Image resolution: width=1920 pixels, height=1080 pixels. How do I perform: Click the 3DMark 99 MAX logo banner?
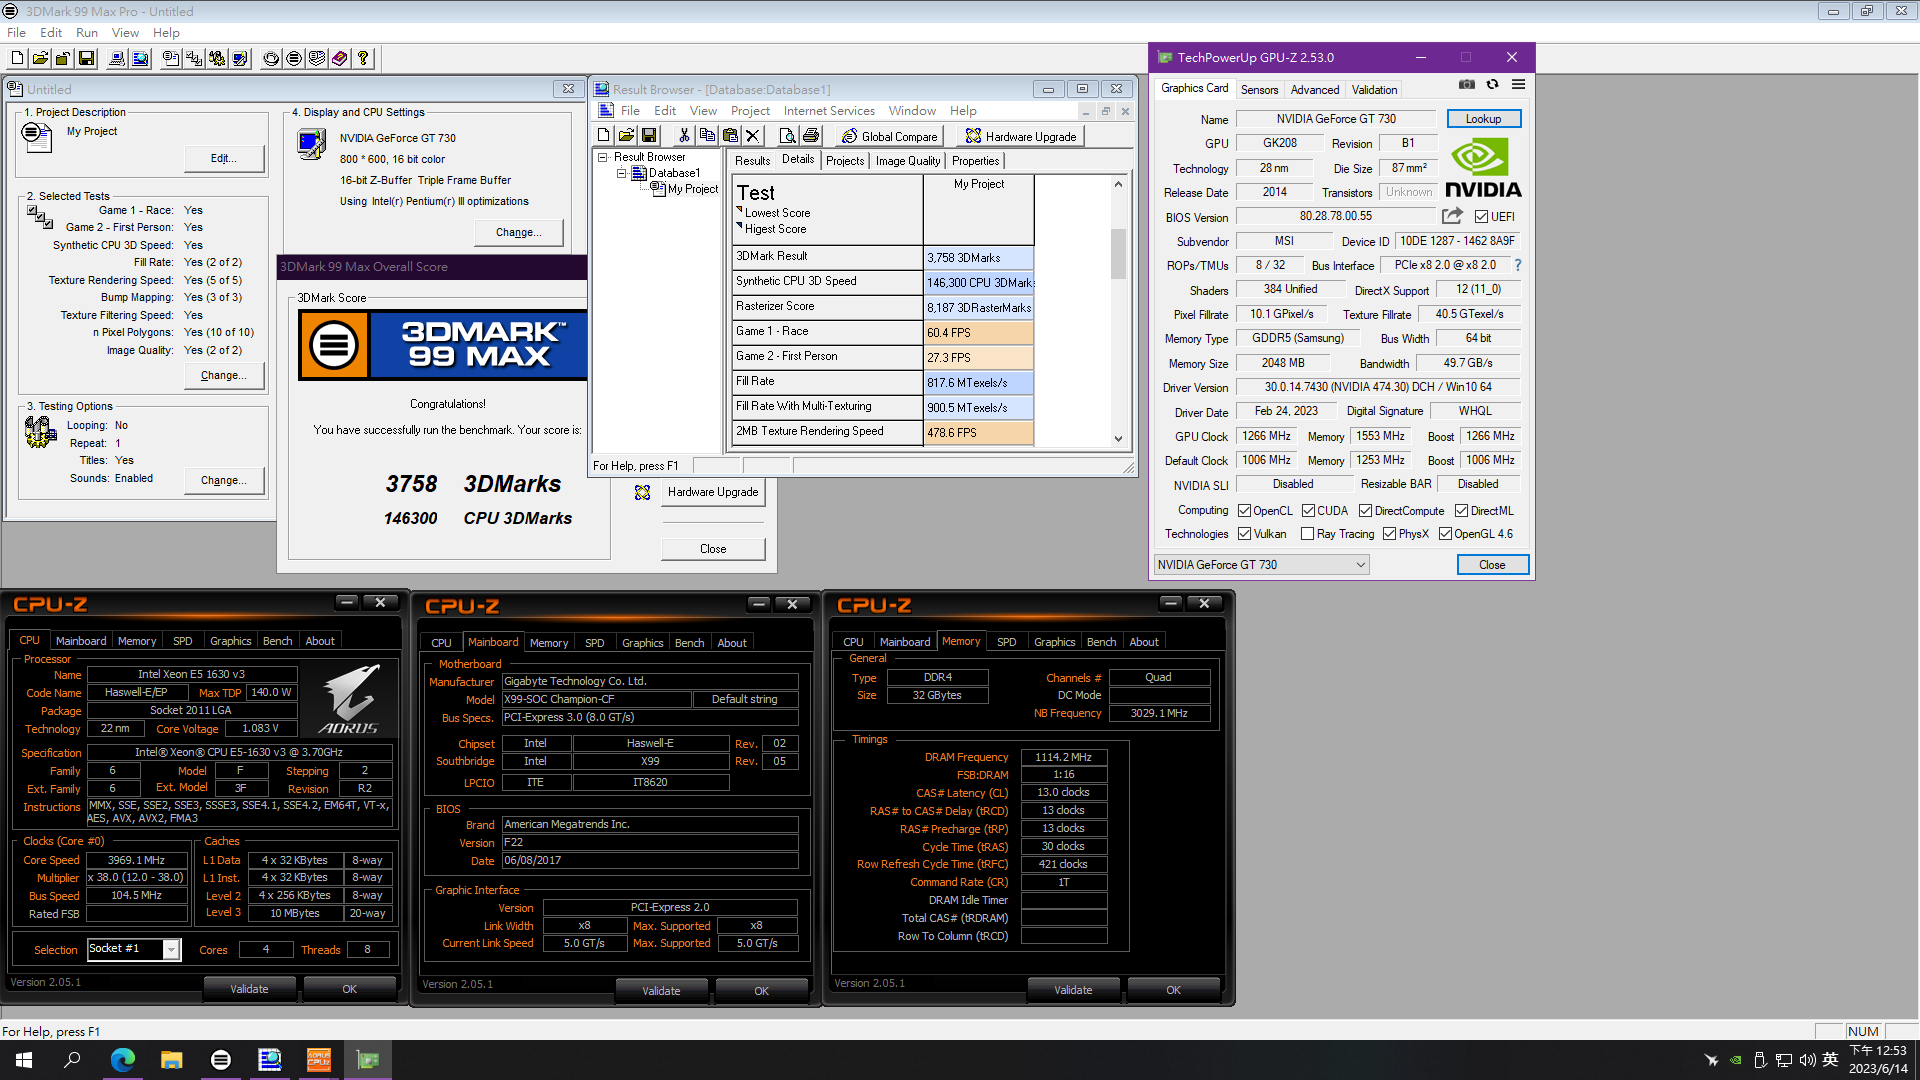point(443,345)
